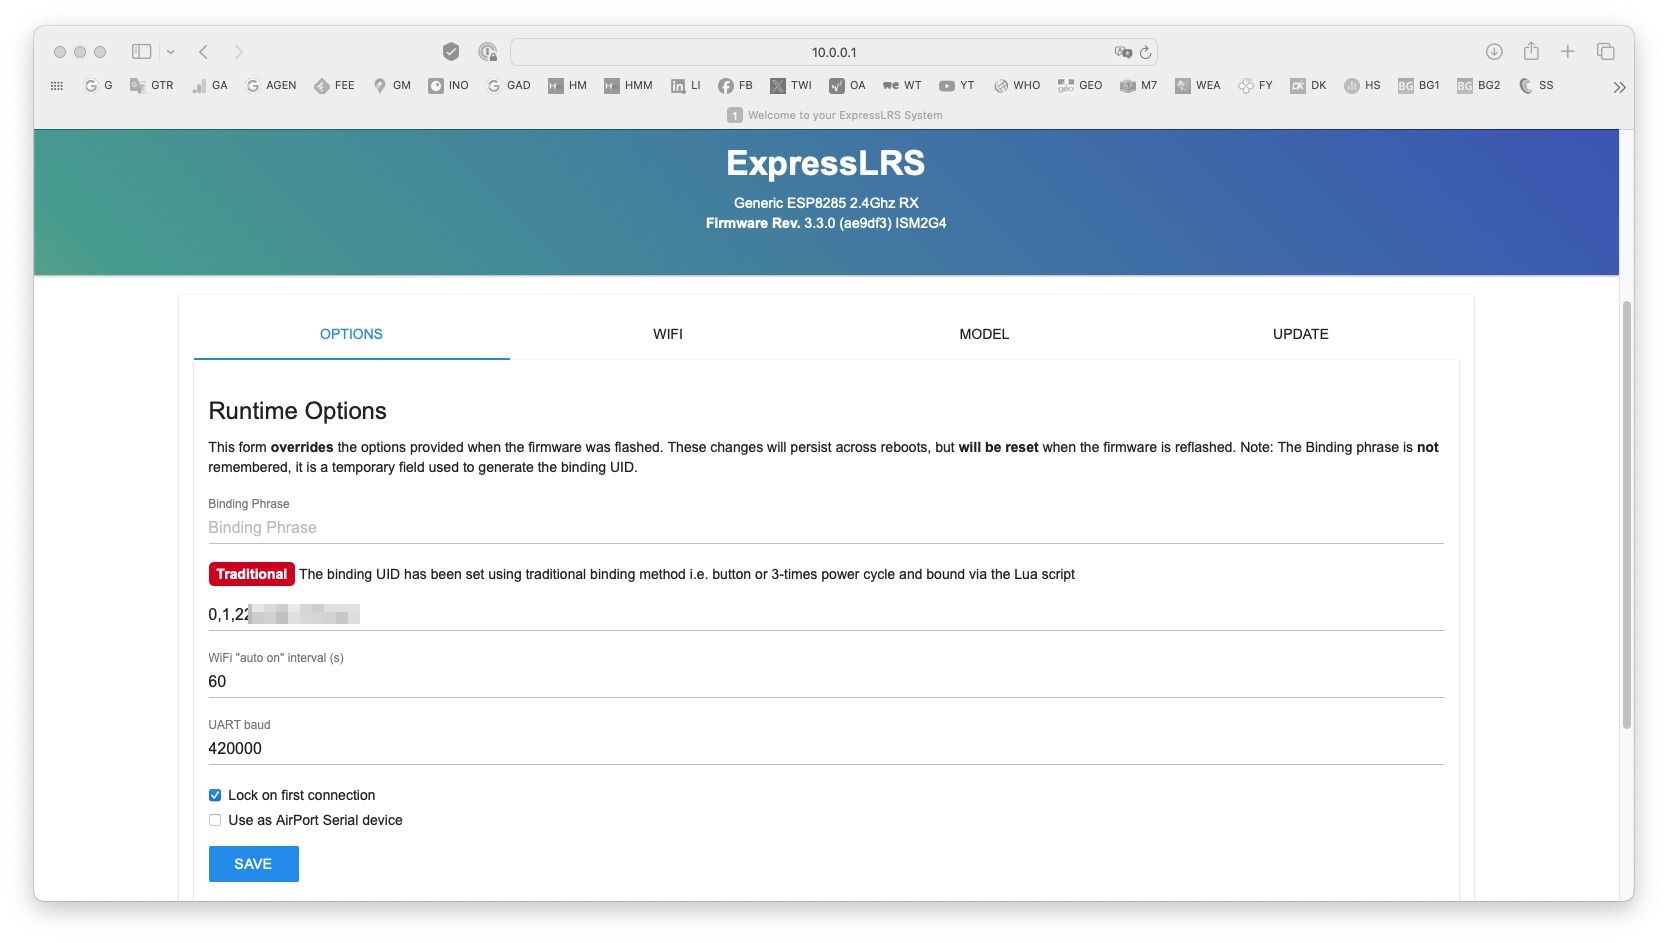
Task: Expand the bookmarks overflow chevron
Action: pos(1619,87)
